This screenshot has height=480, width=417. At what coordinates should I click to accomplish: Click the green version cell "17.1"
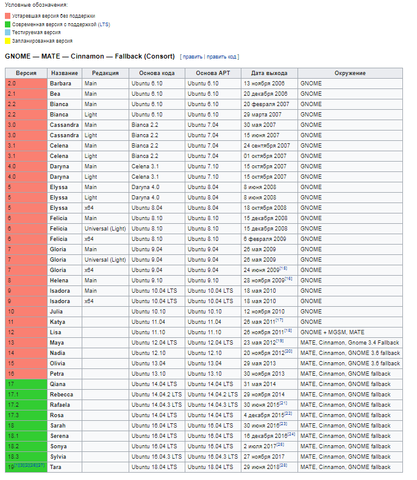26,394
